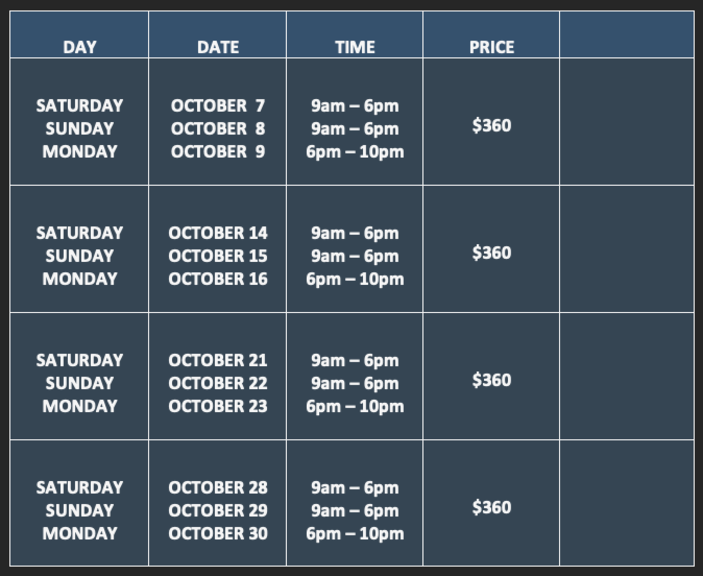
Task: Select the OCTOBER 28 date entry
Action: click(218, 488)
